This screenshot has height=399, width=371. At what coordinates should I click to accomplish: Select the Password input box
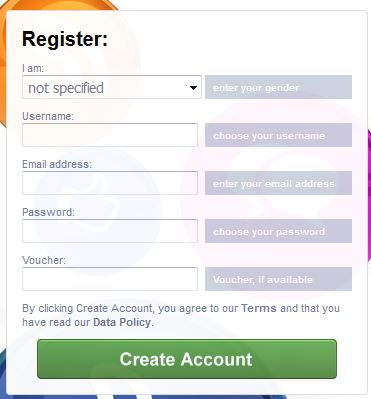point(110,231)
